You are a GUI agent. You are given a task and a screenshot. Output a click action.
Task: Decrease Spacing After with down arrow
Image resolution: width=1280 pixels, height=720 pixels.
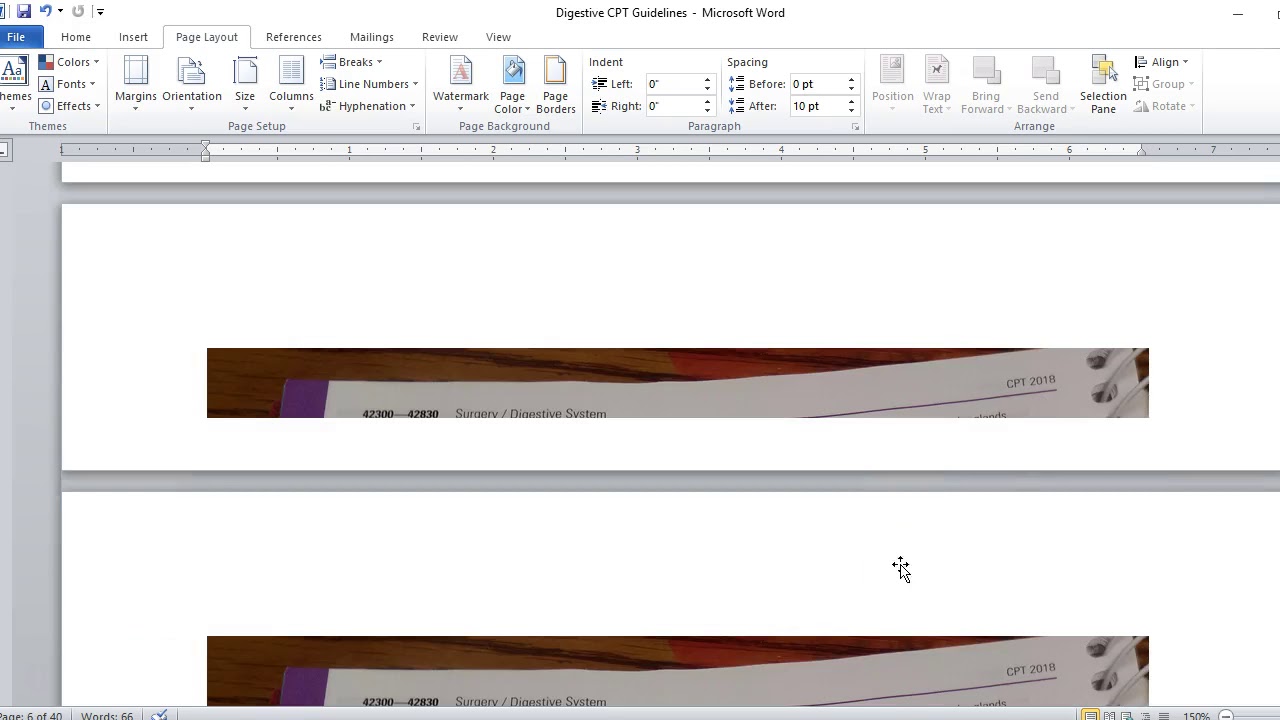[x=851, y=111]
